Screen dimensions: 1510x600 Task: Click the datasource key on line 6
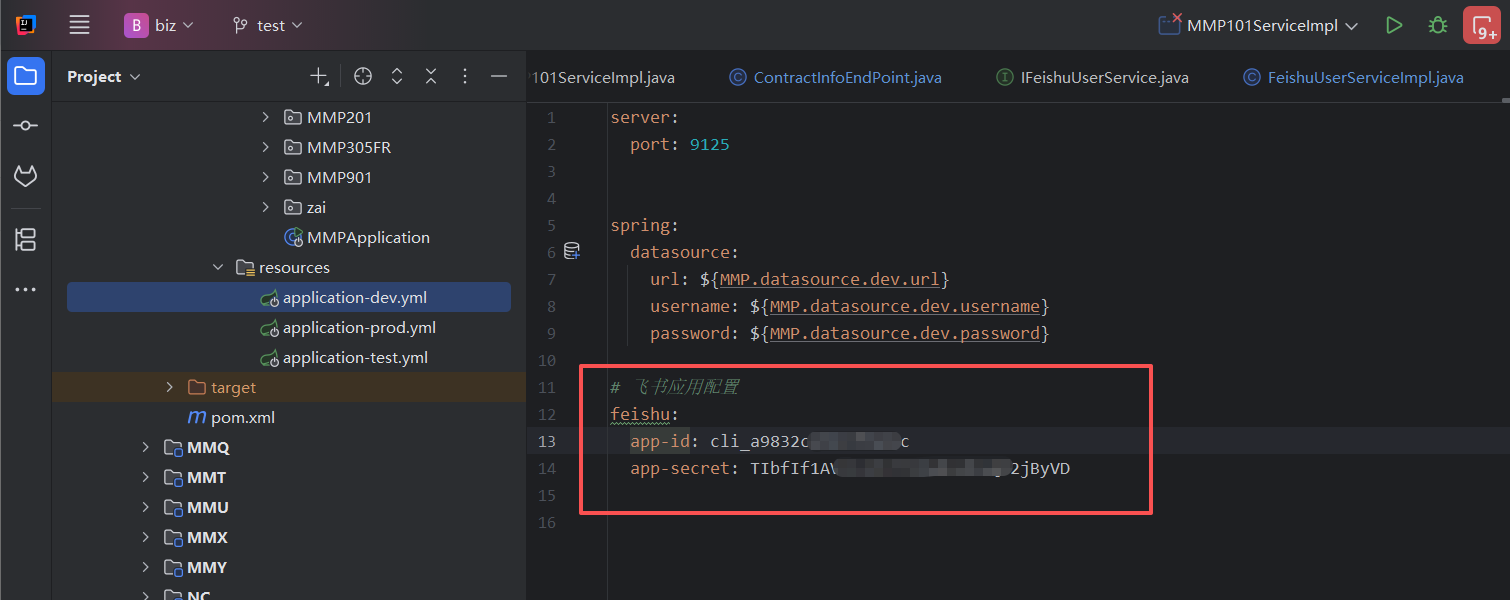680,252
